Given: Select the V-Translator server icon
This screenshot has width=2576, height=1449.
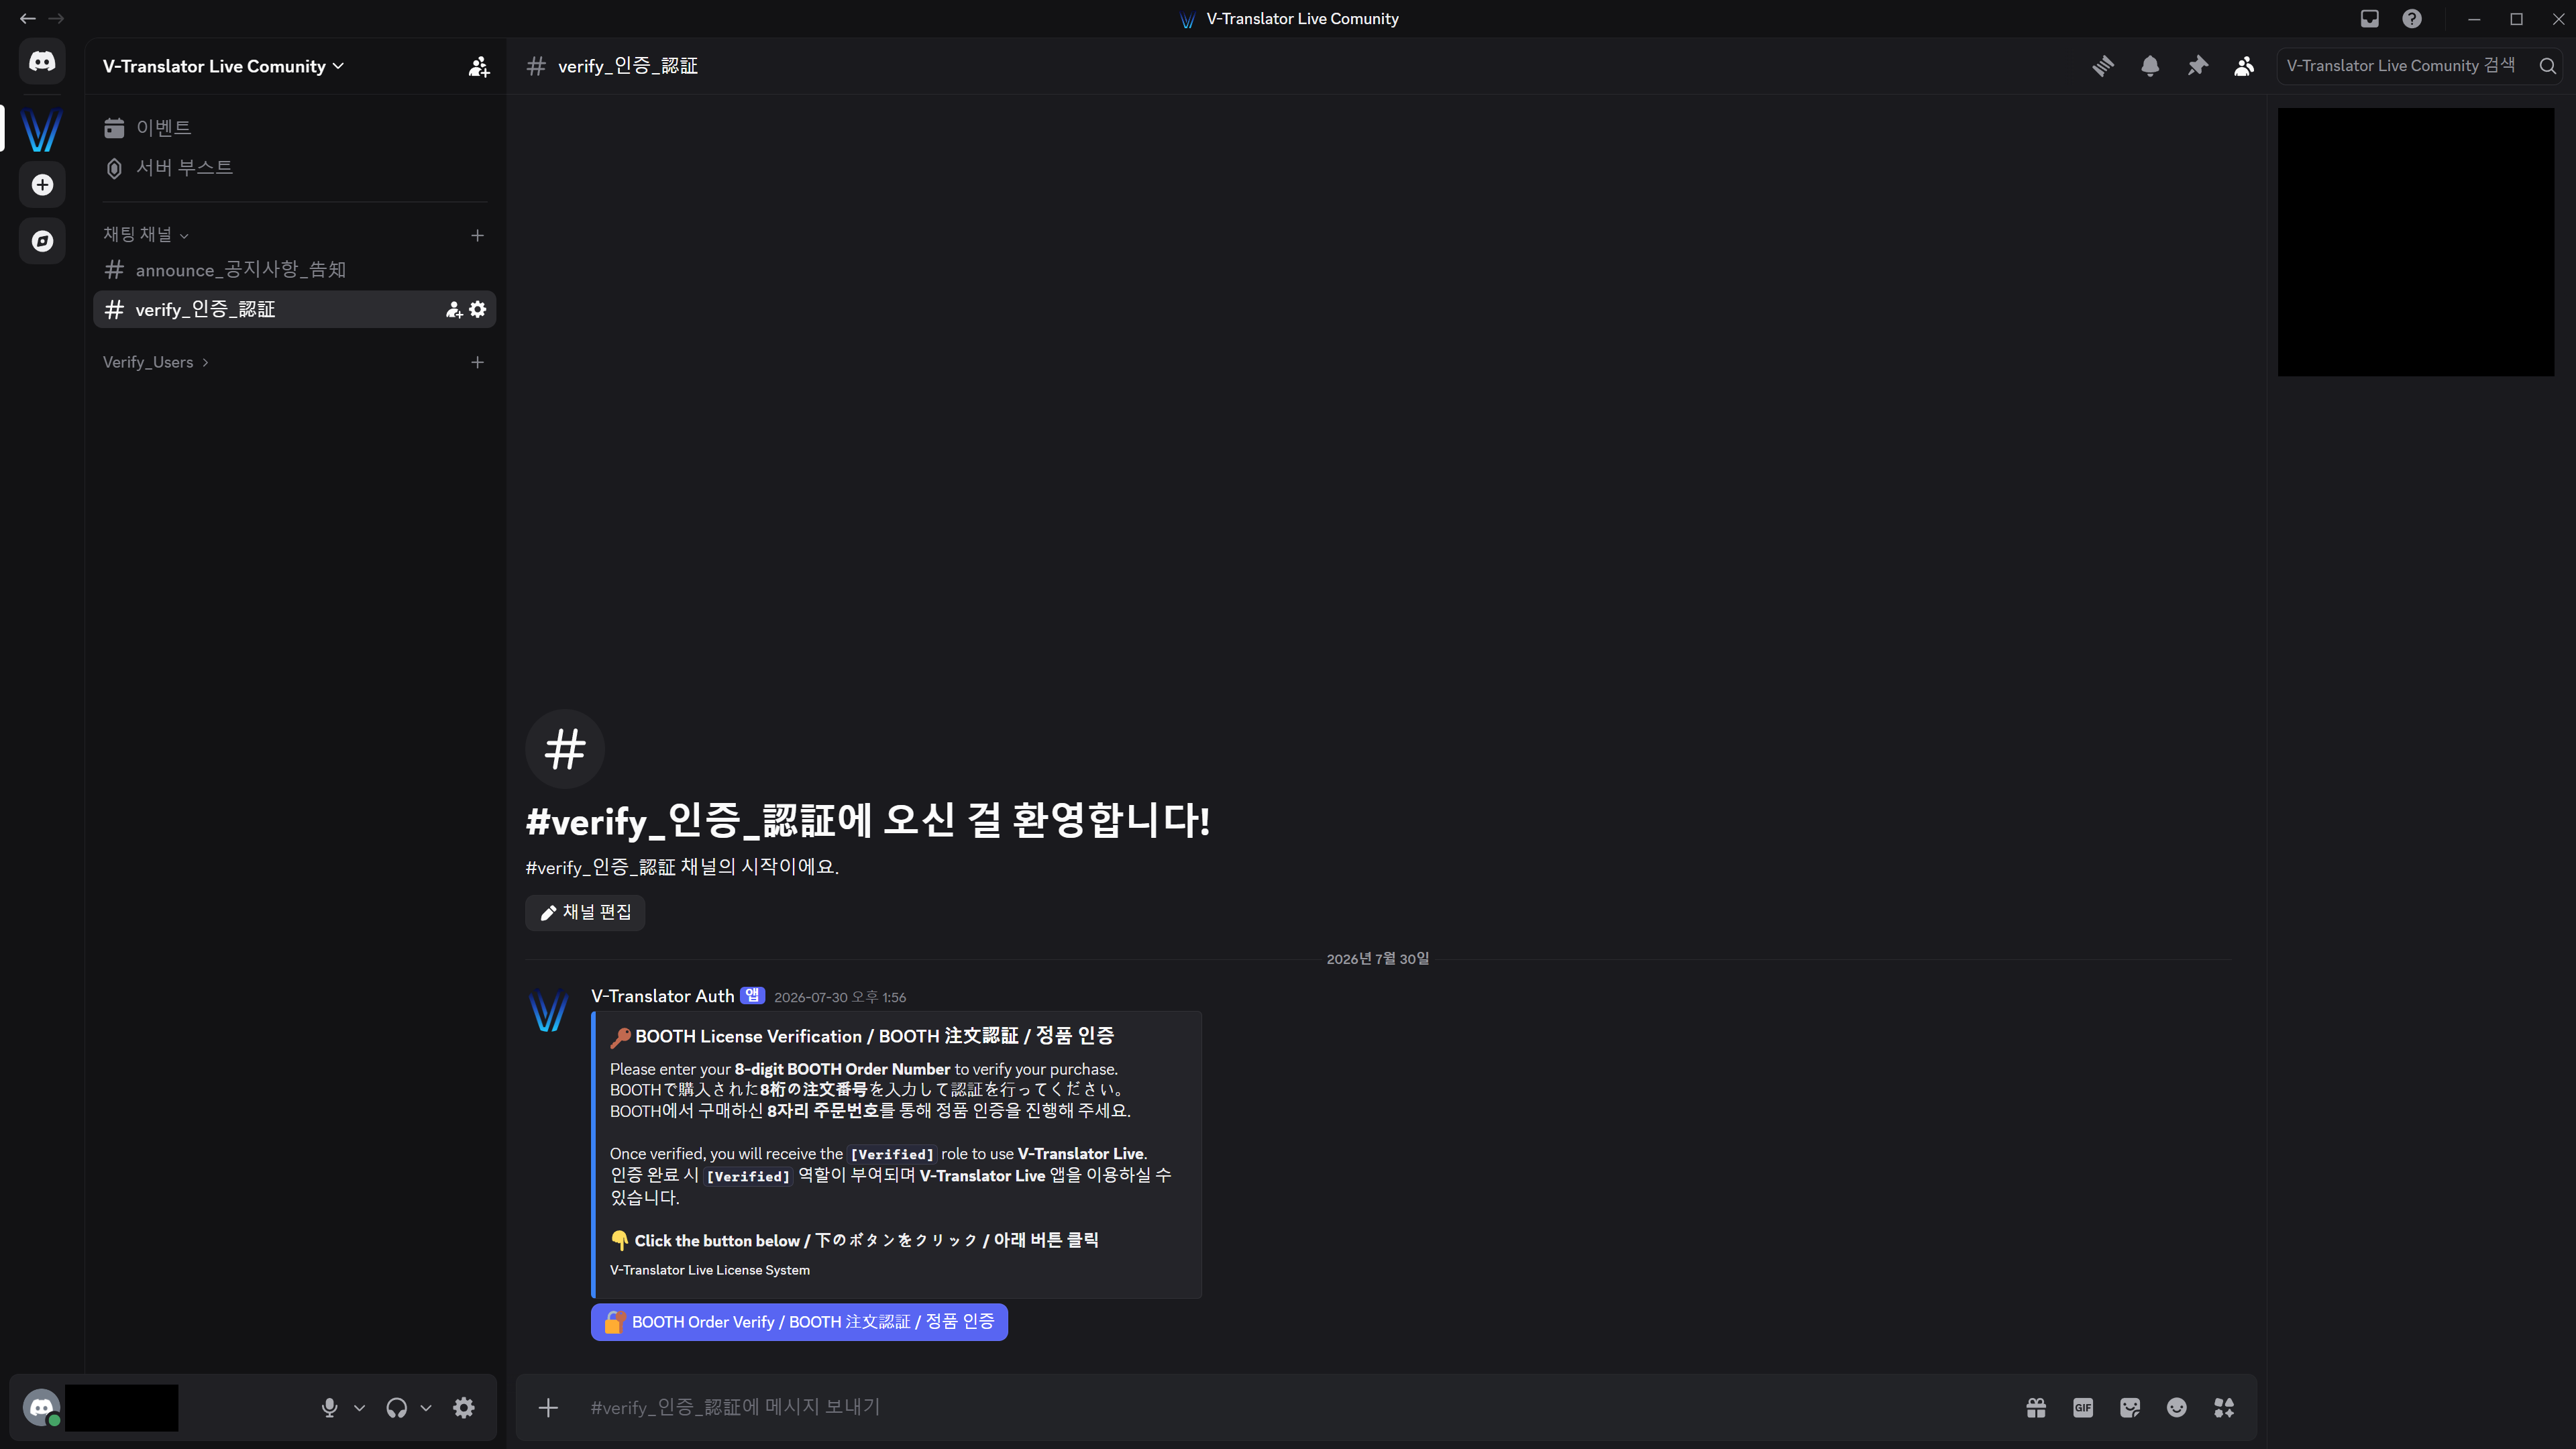Looking at the screenshot, I should click(42, 130).
